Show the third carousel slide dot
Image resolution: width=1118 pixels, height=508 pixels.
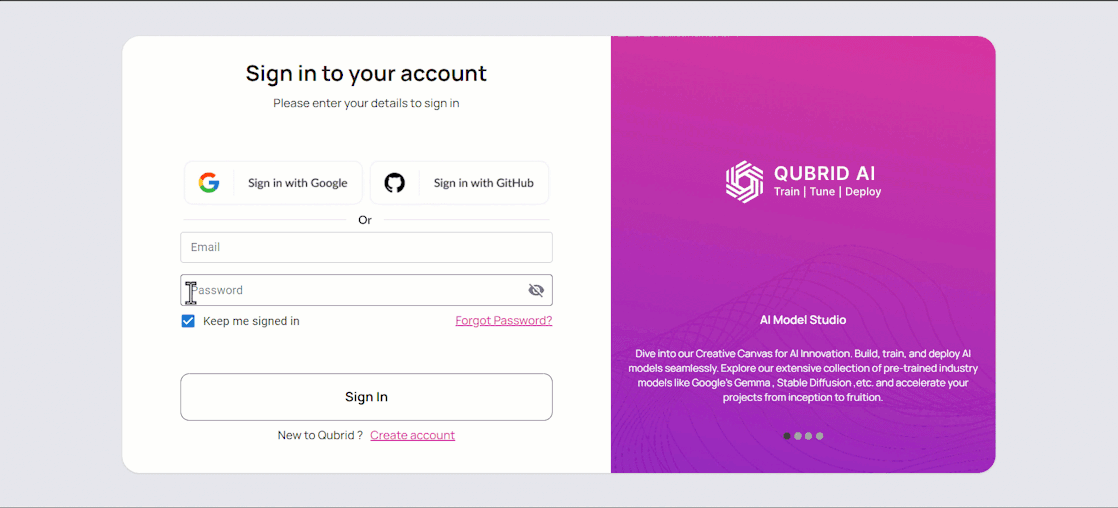(x=809, y=436)
